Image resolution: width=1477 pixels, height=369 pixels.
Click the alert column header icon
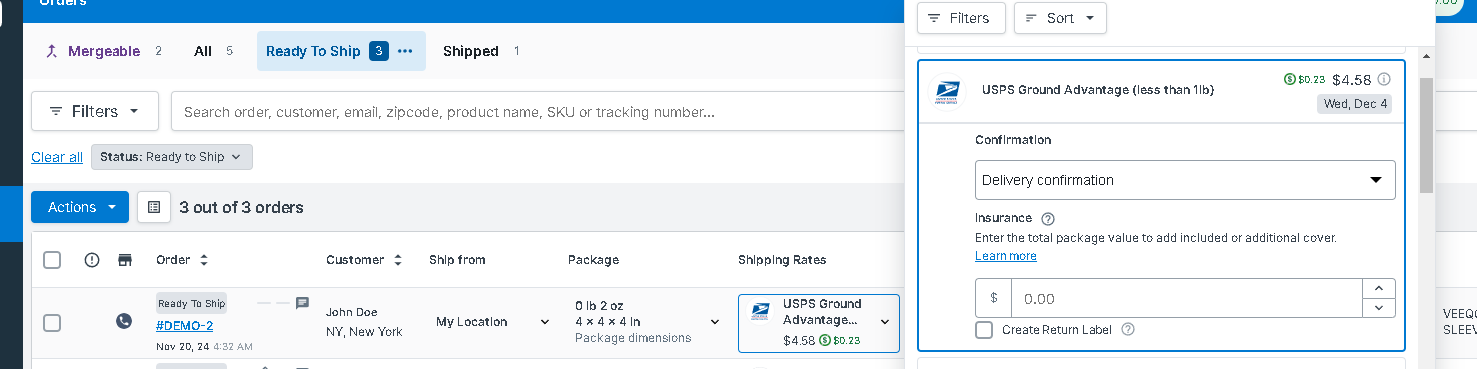pos(92,260)
